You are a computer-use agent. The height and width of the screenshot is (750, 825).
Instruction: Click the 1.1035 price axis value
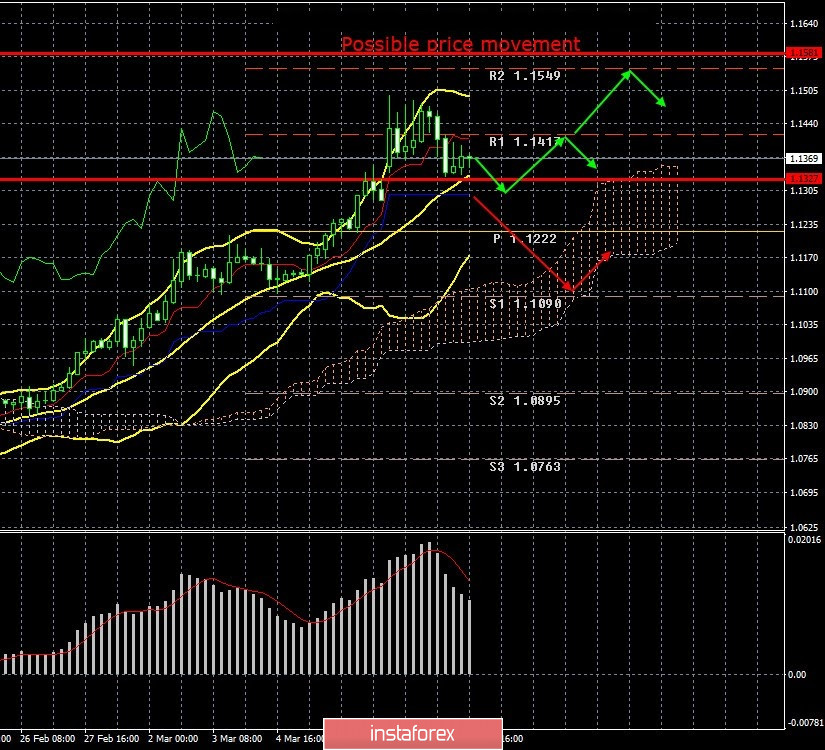click(804, 325)
